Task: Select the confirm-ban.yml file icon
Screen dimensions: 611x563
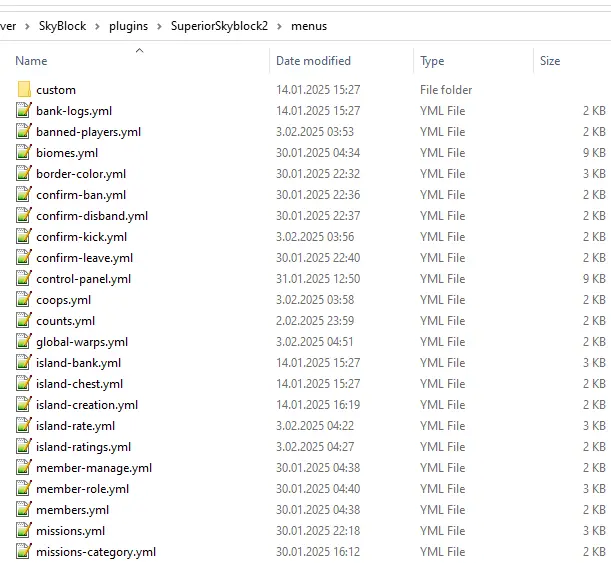Action: 24,194
